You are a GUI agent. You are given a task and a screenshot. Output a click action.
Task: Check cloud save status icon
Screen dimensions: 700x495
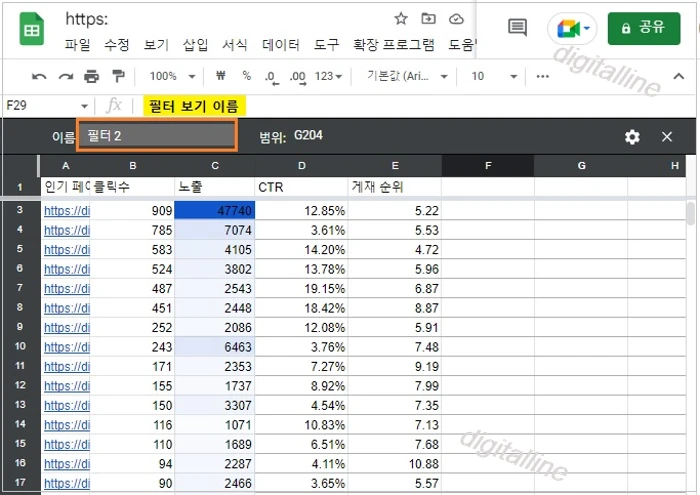[x=456, y=19]
